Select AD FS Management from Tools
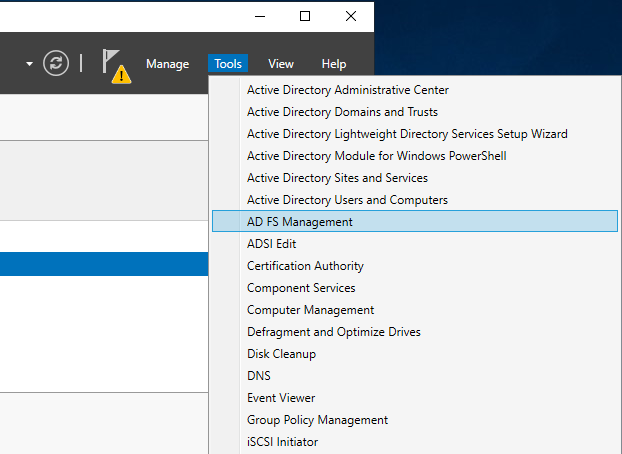622x454 pixels. (x=299, y=222)
